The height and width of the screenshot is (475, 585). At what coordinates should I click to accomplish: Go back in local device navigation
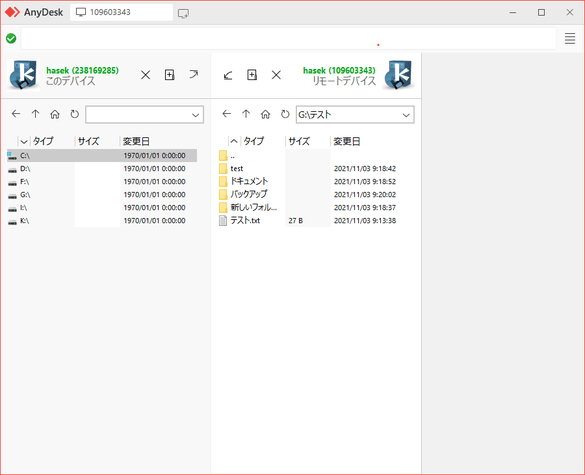coord(16,114)
